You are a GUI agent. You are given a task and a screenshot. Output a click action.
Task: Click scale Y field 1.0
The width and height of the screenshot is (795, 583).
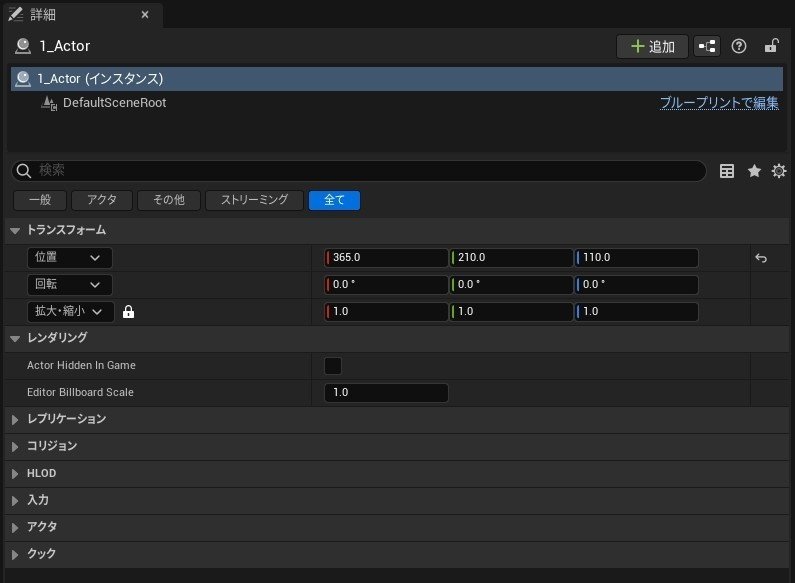[x=511, y=311]
